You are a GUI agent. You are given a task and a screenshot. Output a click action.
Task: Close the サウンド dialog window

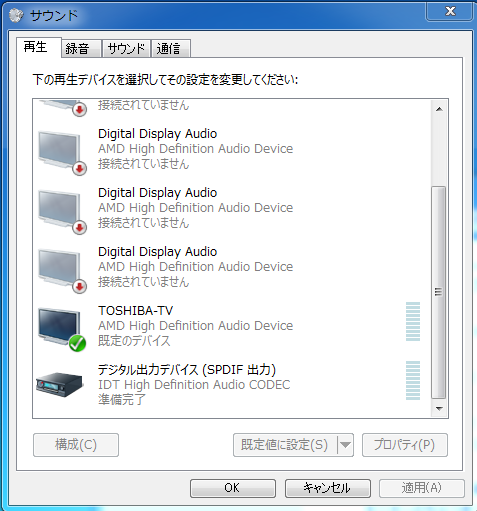coord(450,11)
